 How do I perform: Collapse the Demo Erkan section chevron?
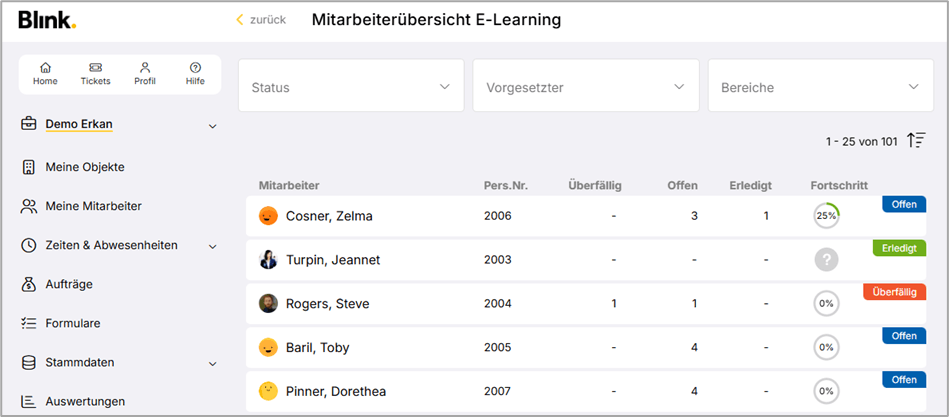(212, 126)
